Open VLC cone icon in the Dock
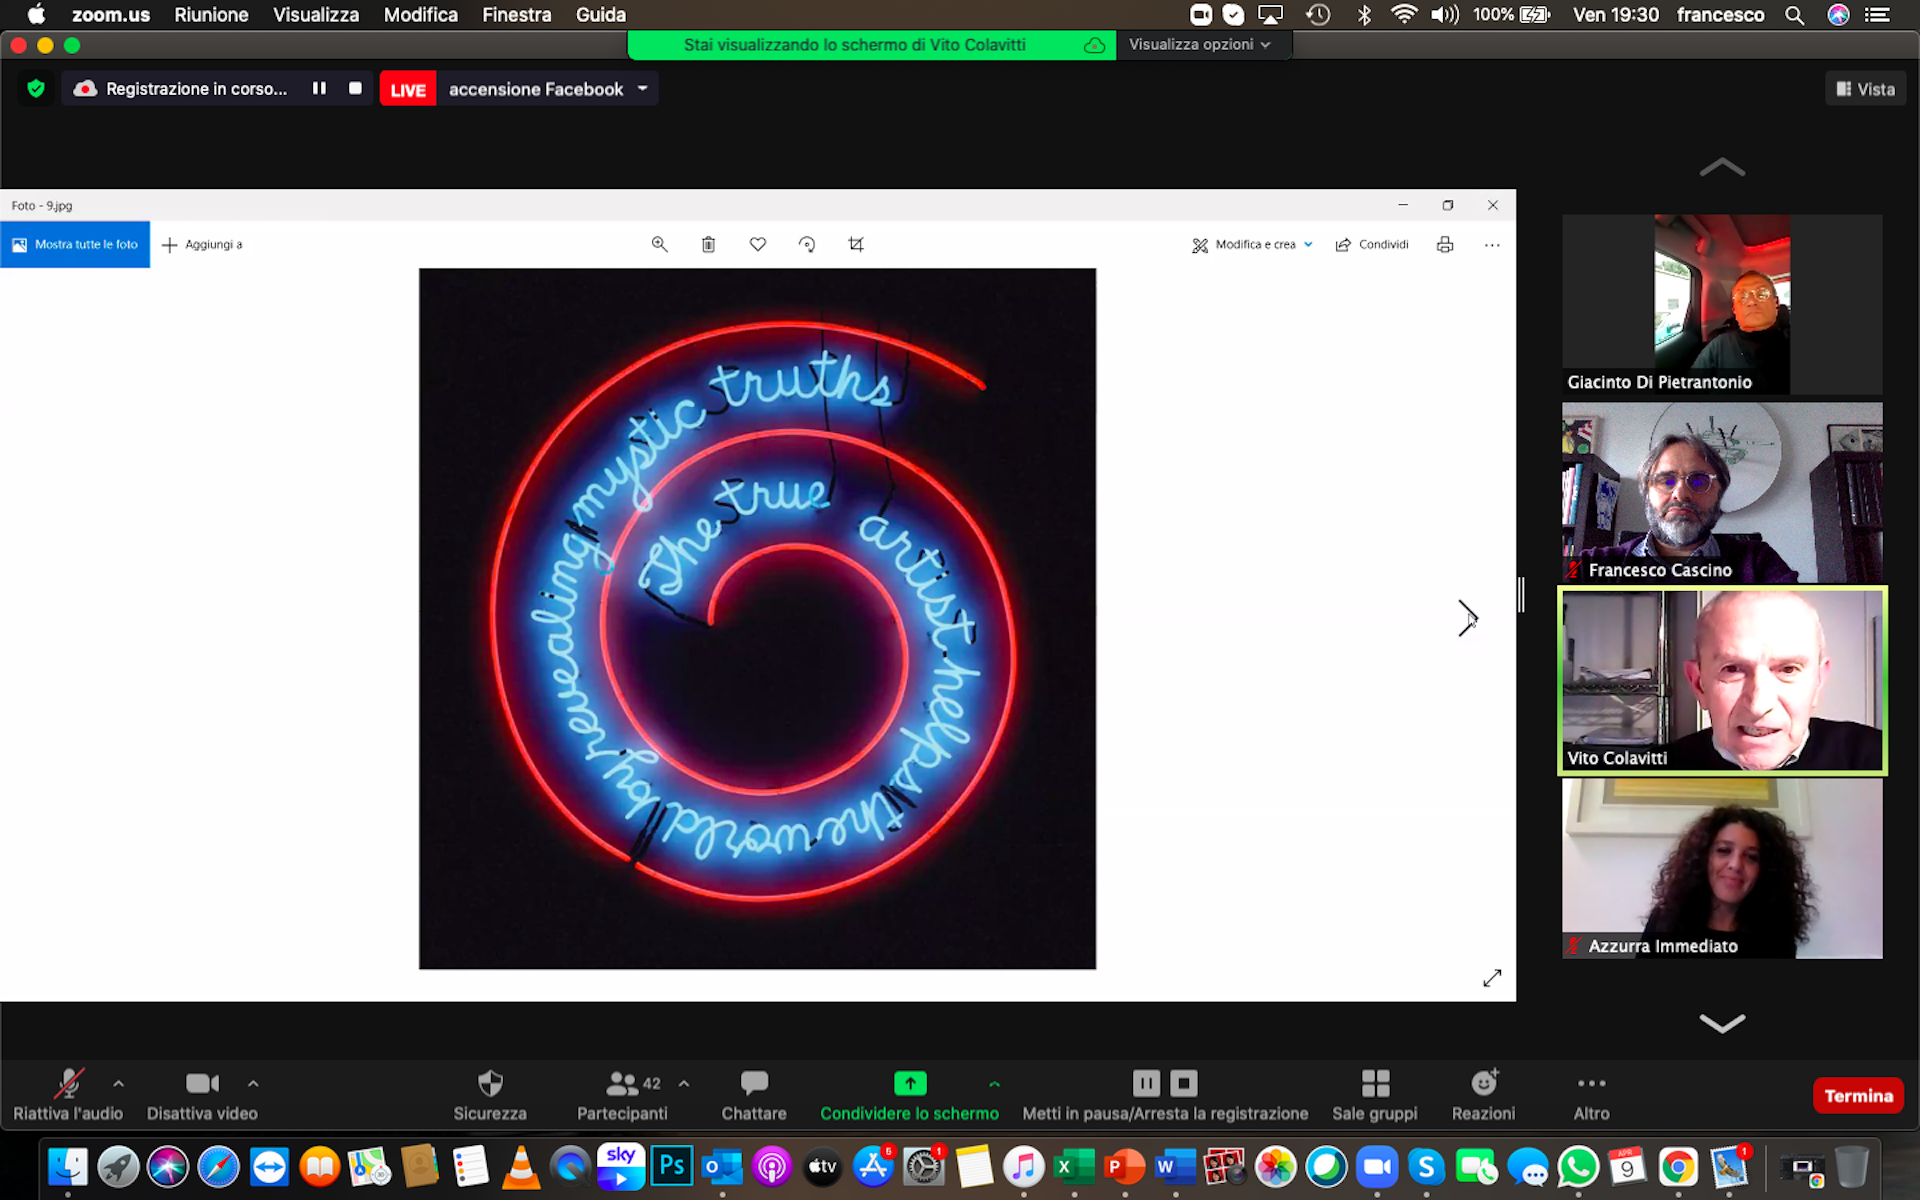This screenshot has height=1200, width=1920. pos(521,1166)
